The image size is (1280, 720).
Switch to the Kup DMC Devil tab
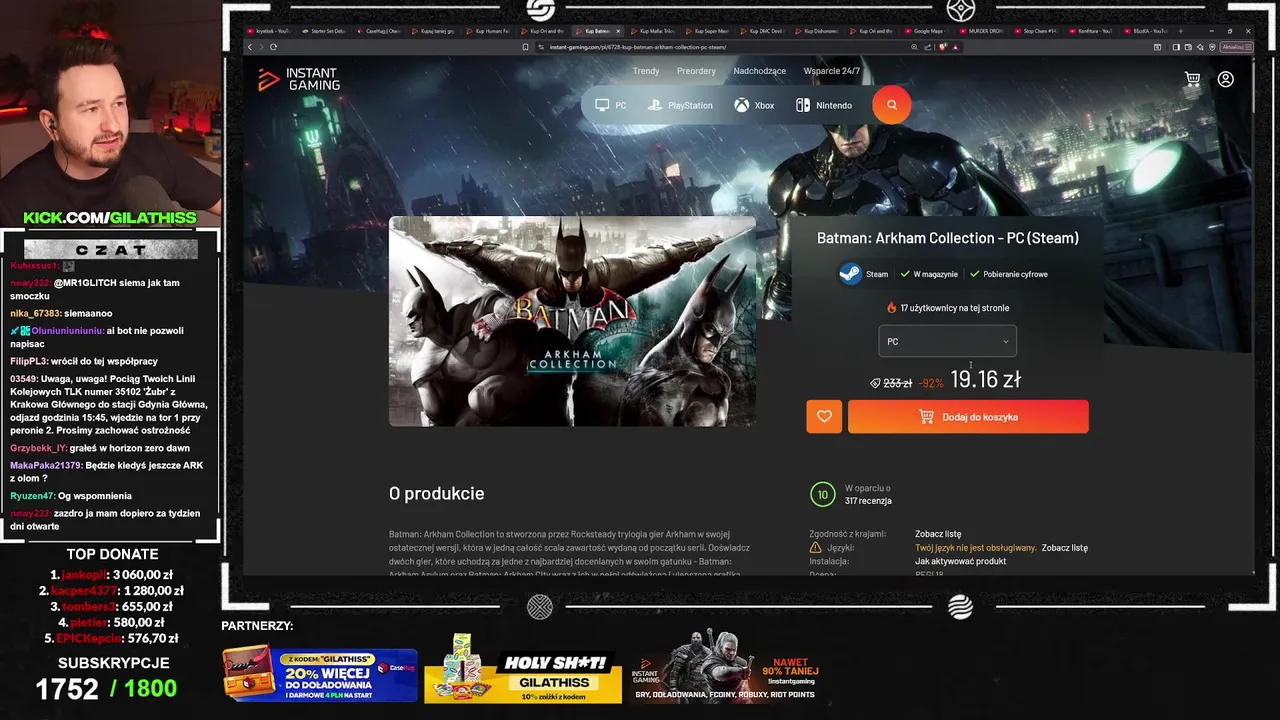click(x=765, y=31)
